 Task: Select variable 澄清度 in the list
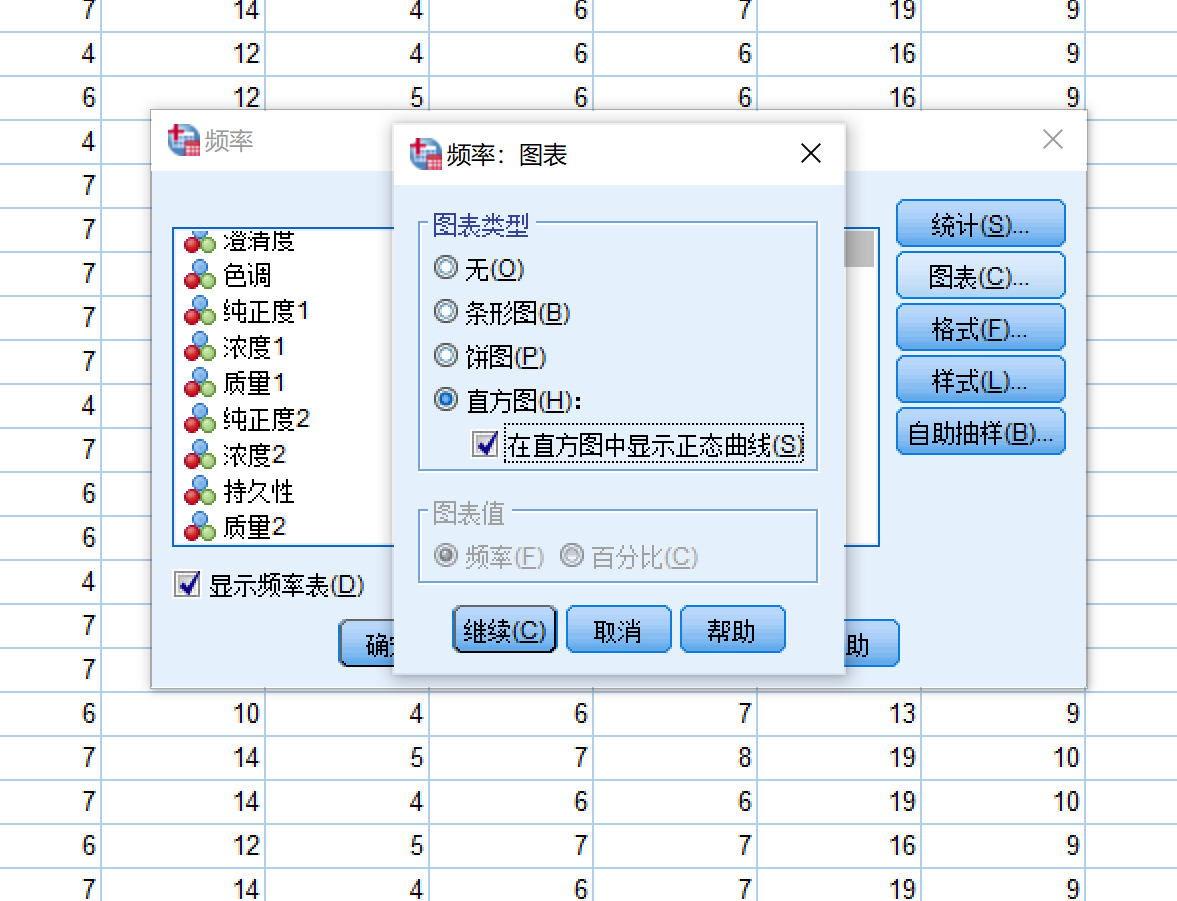coord(259,241)
